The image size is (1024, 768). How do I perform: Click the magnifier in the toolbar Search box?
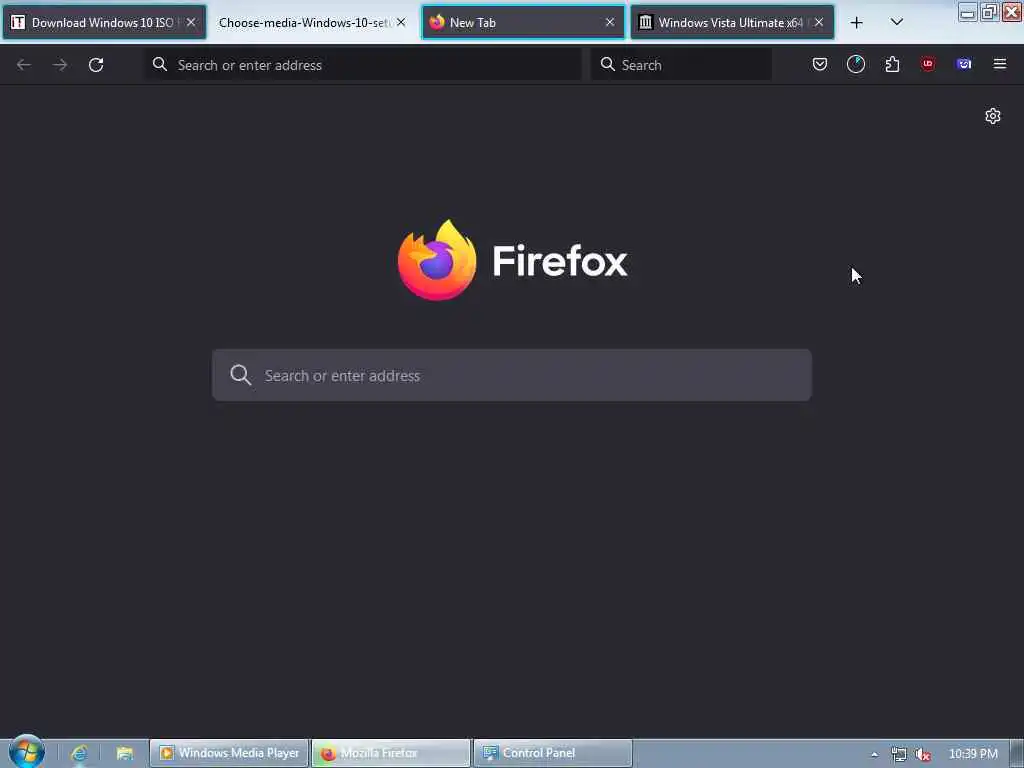[x=607, y=64]
